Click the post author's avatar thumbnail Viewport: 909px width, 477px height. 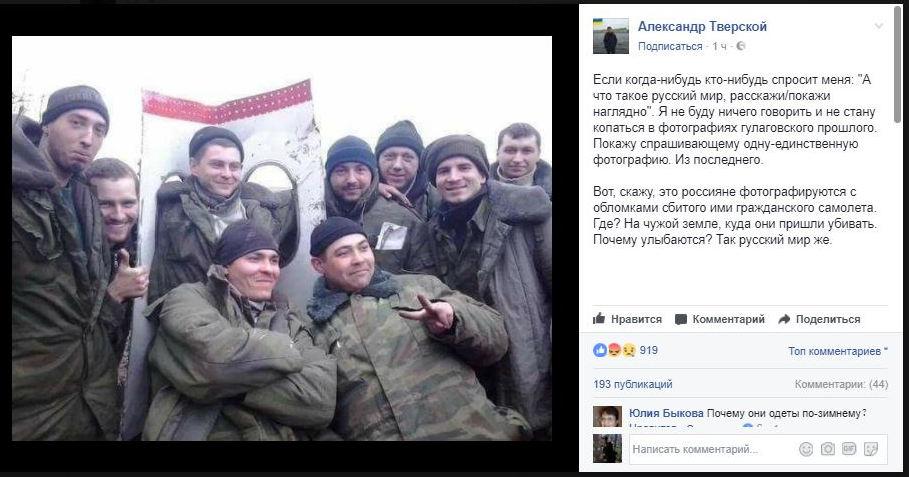610,36
